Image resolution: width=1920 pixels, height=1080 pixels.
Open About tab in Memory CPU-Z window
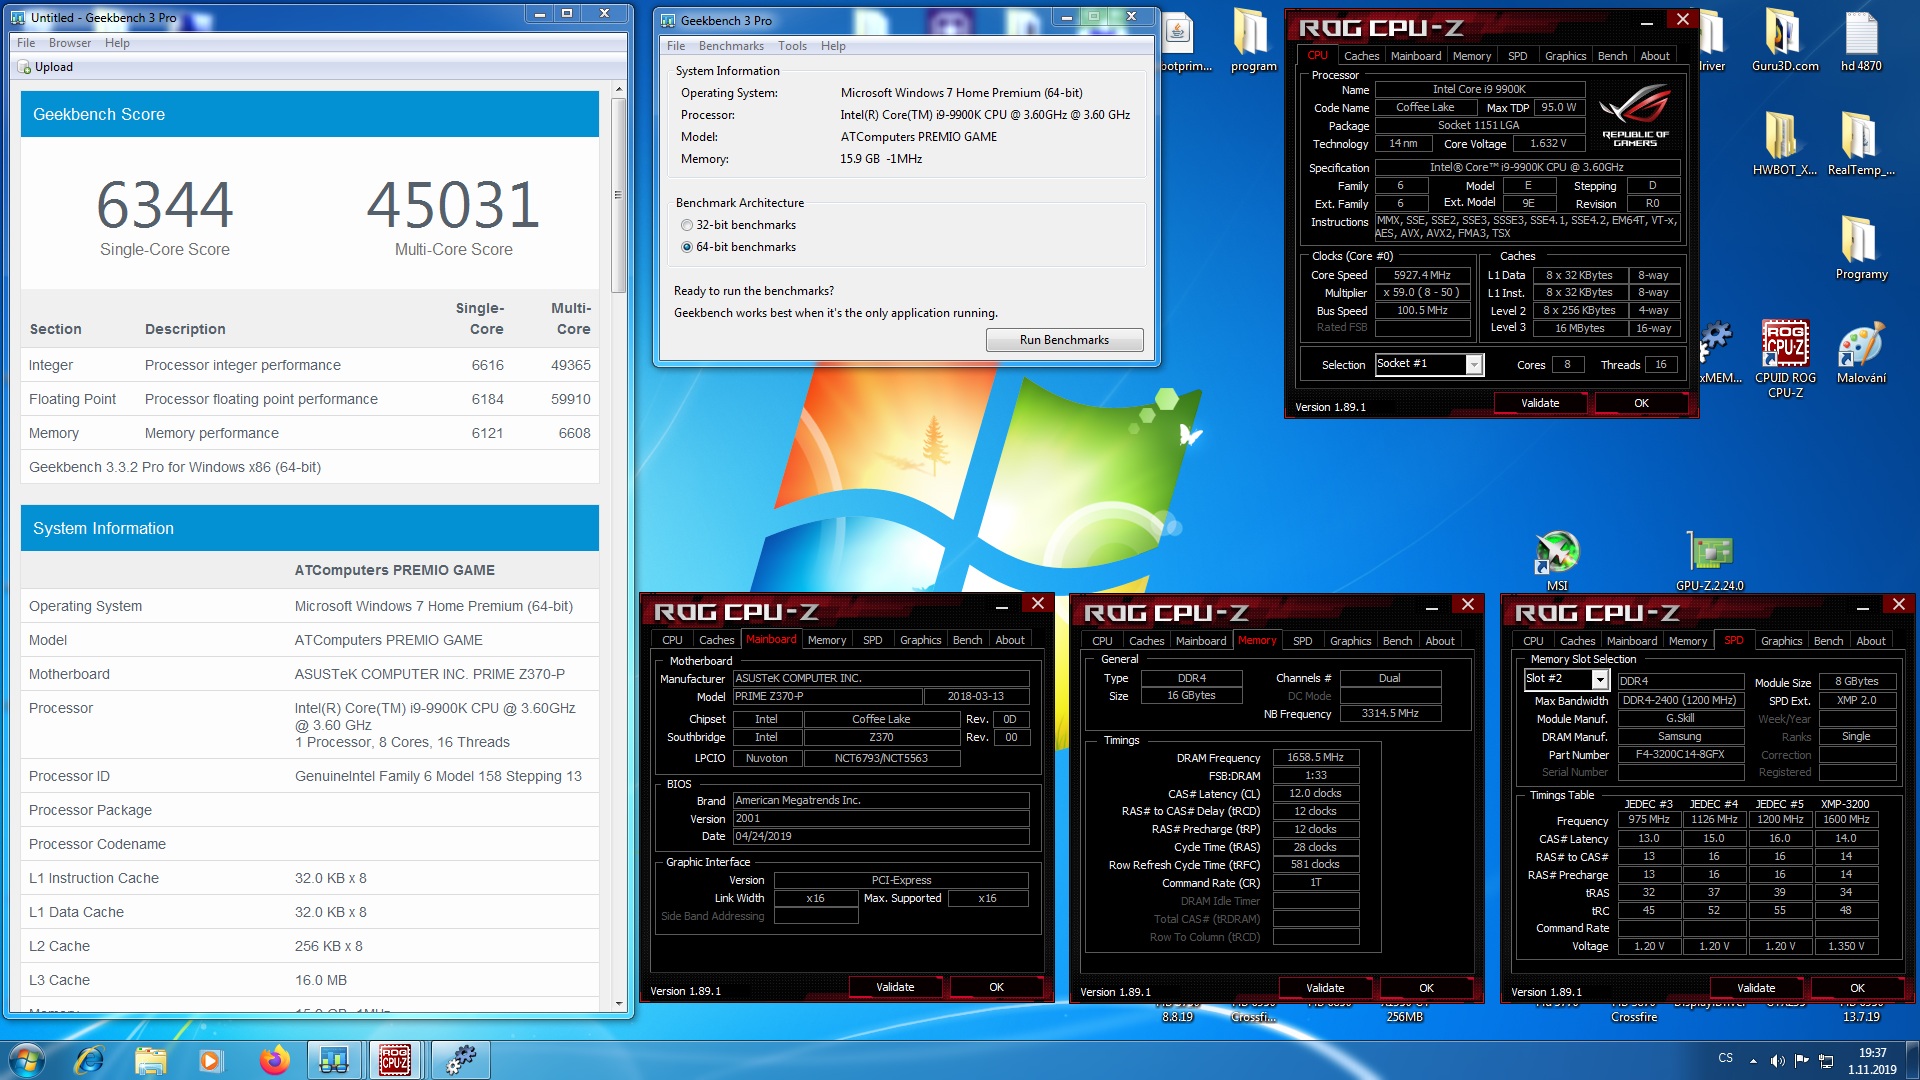tap(1439, 641)
